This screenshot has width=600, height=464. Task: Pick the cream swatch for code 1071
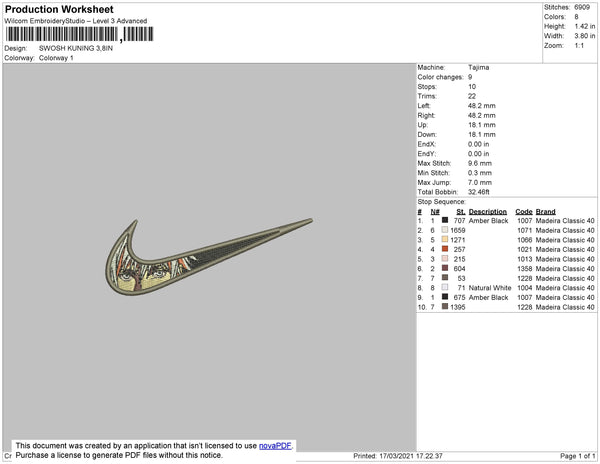445,230
